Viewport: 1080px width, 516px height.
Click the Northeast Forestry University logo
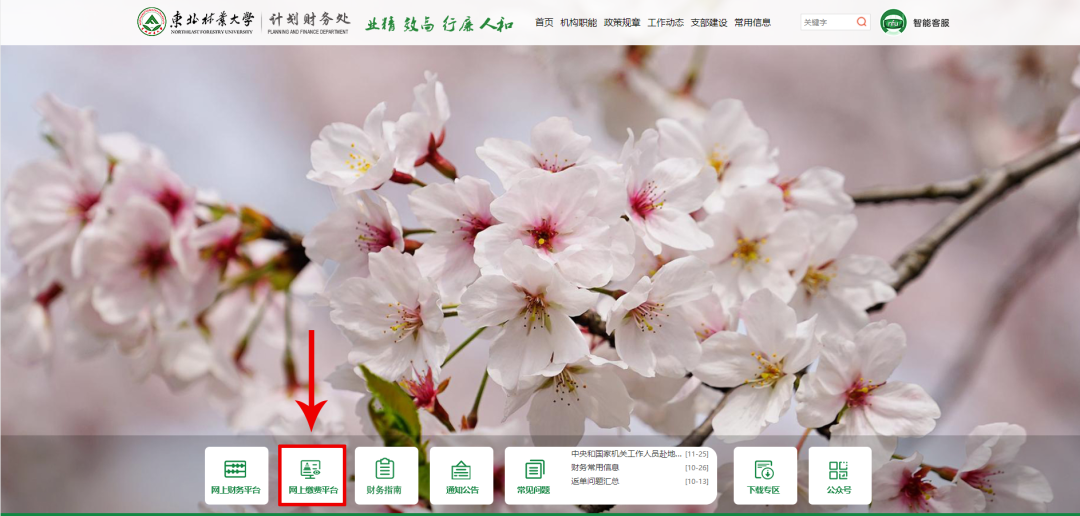tap(152, 22)
